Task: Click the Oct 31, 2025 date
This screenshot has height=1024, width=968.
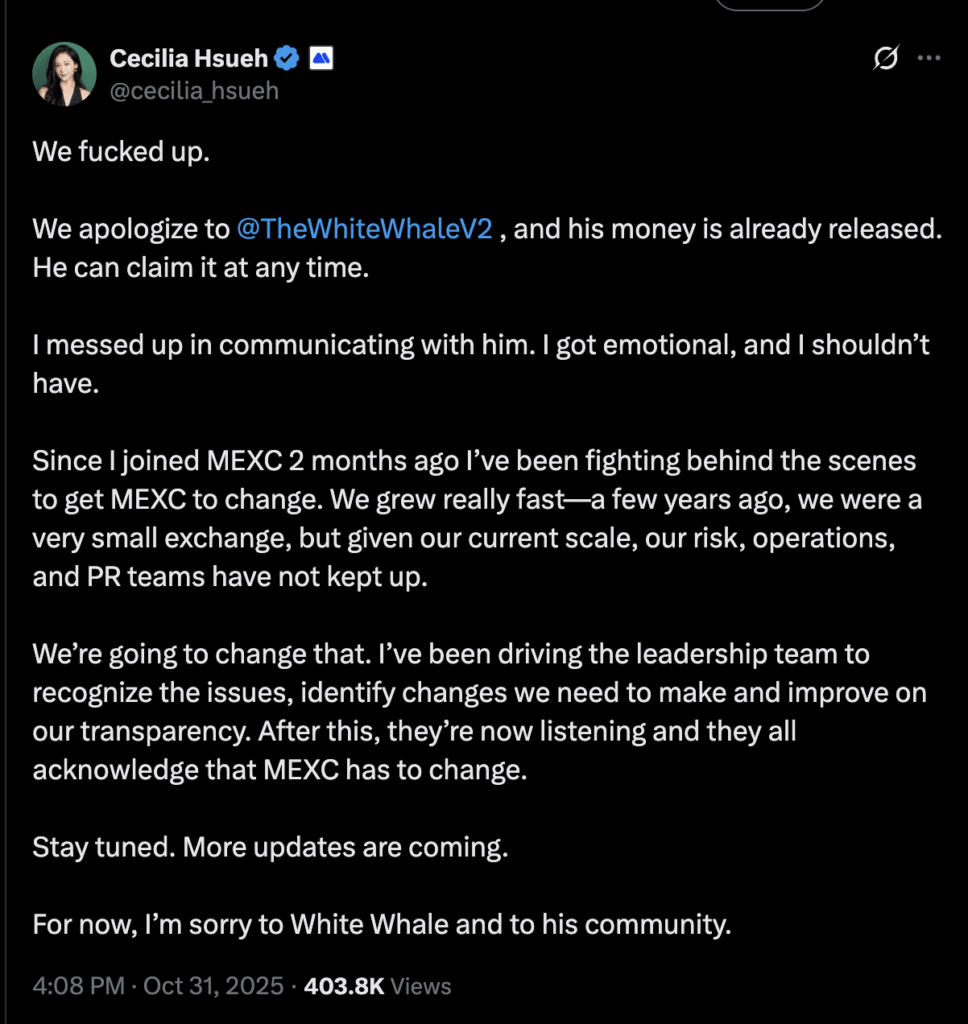Action: point(214,986)
